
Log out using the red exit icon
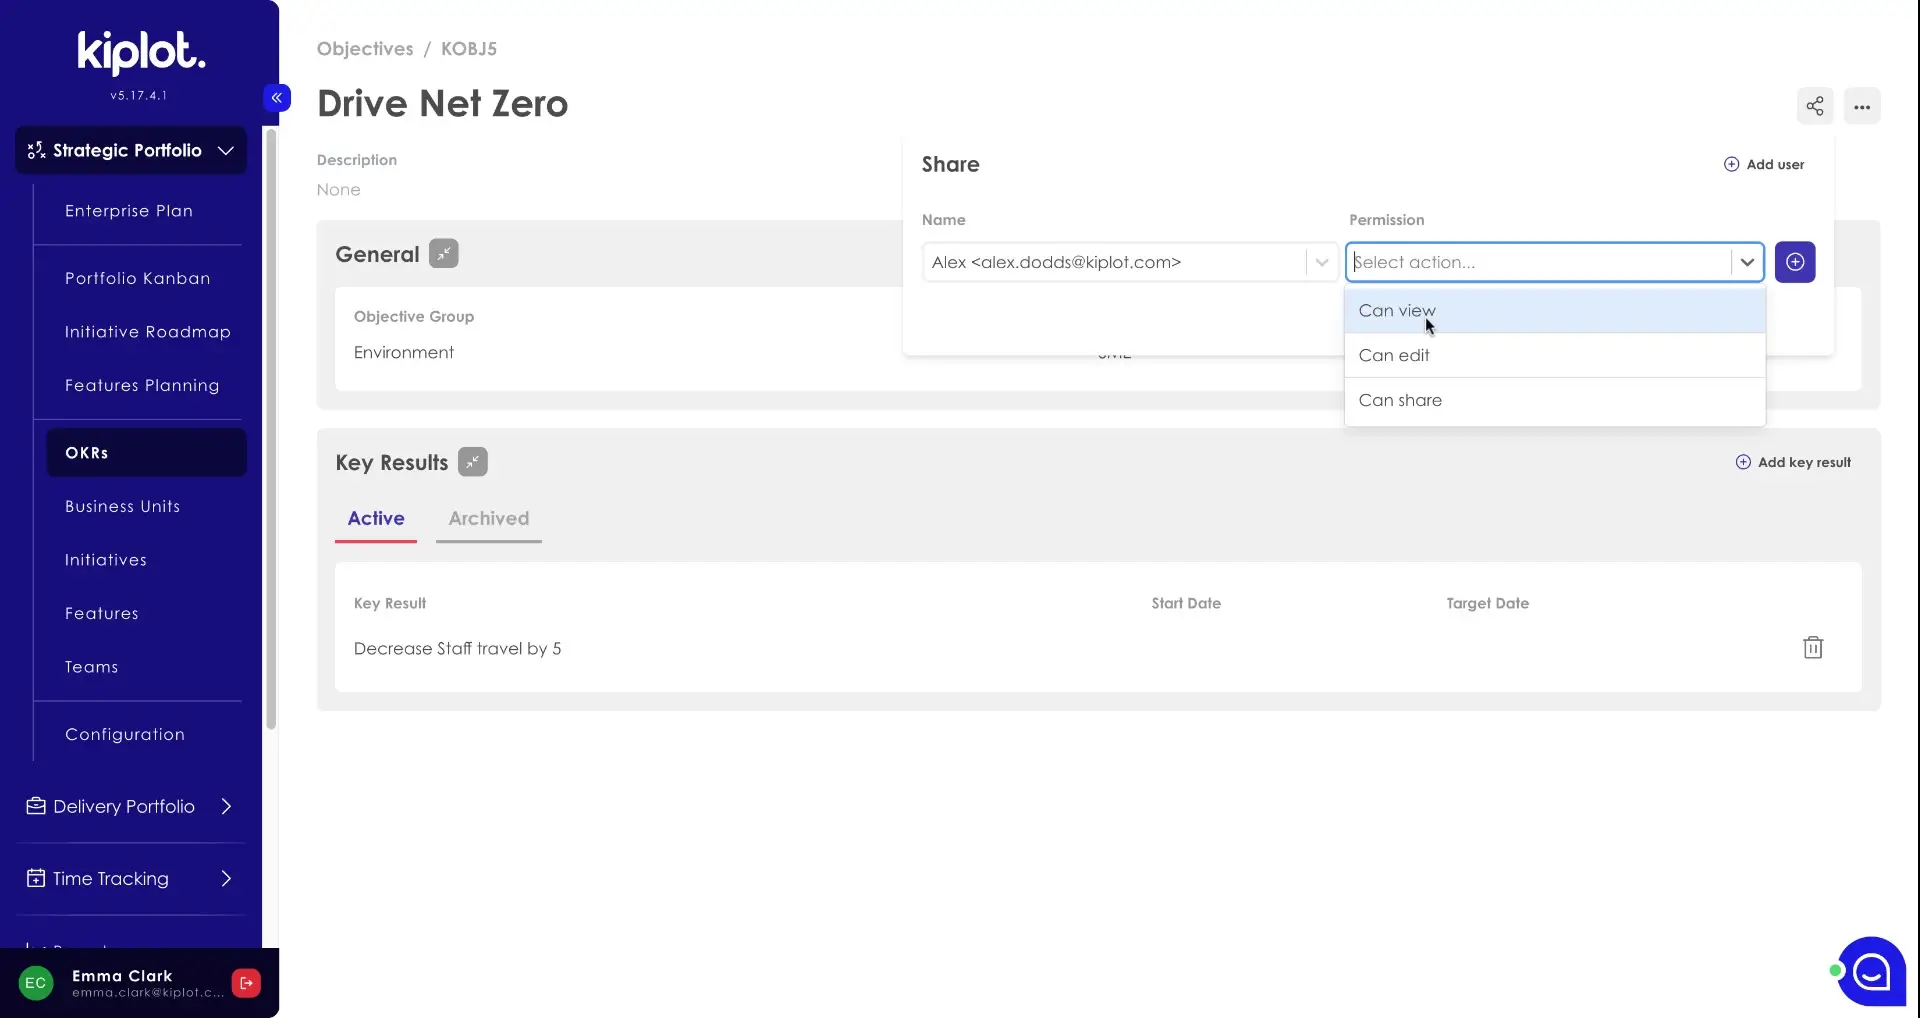click(x=246, y=983)
